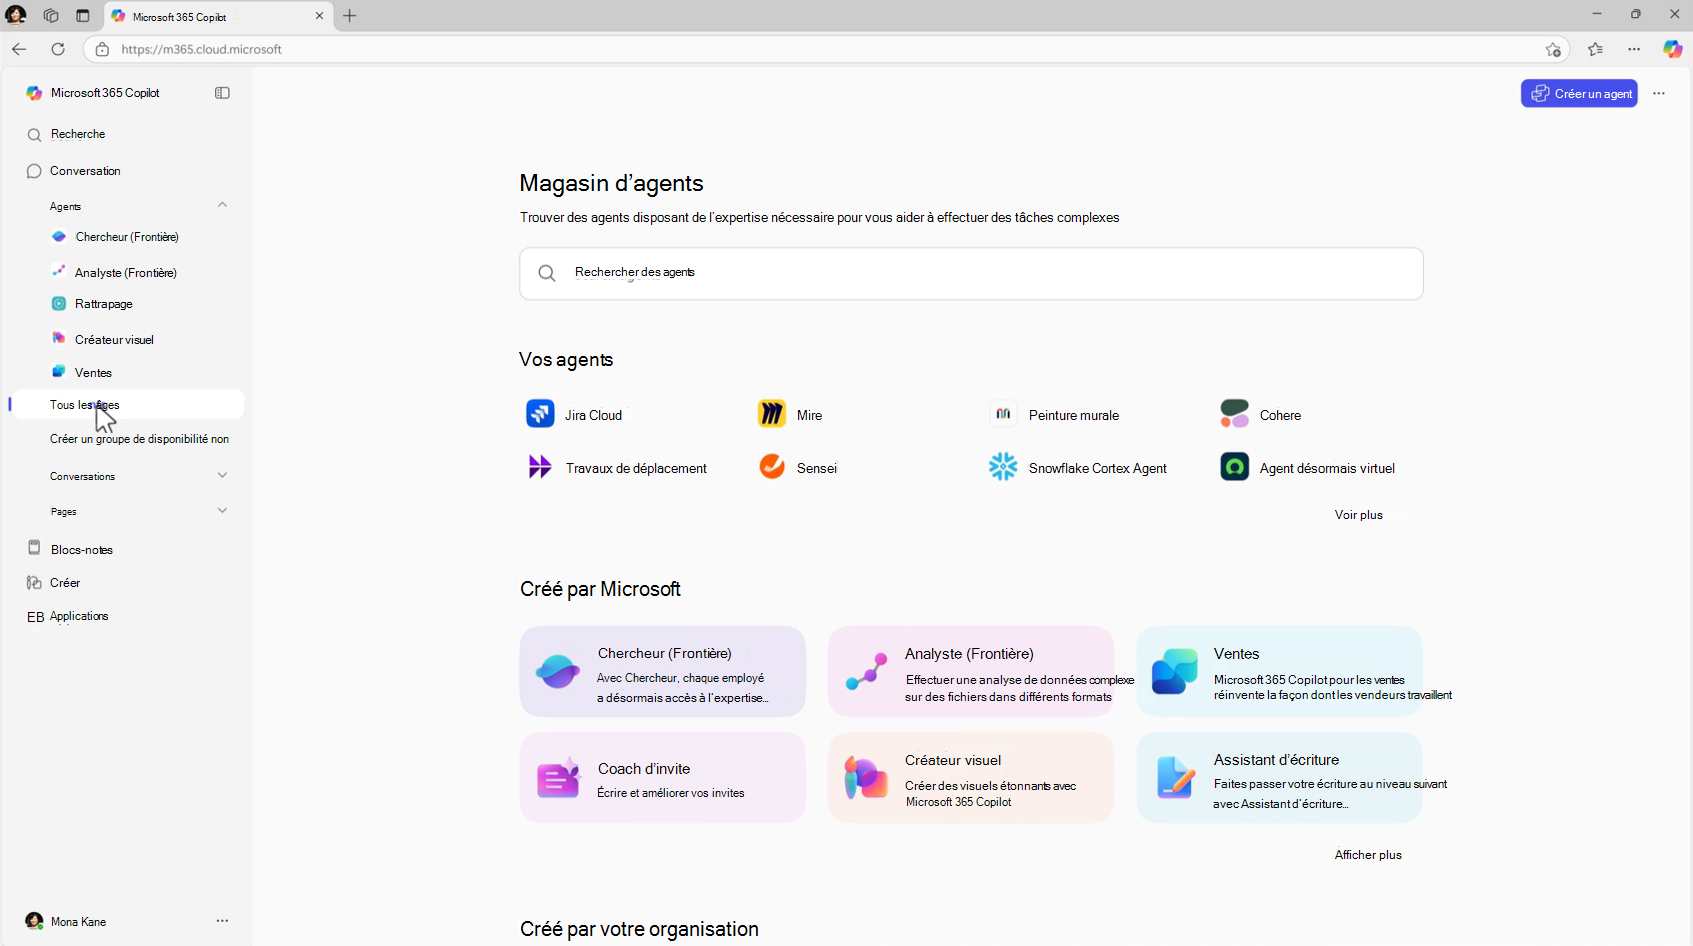The height and width of the screenshot is (946, 1693).
Task: Click Créer un groupe de disponibilité non
Action: [x=139, y=439]
